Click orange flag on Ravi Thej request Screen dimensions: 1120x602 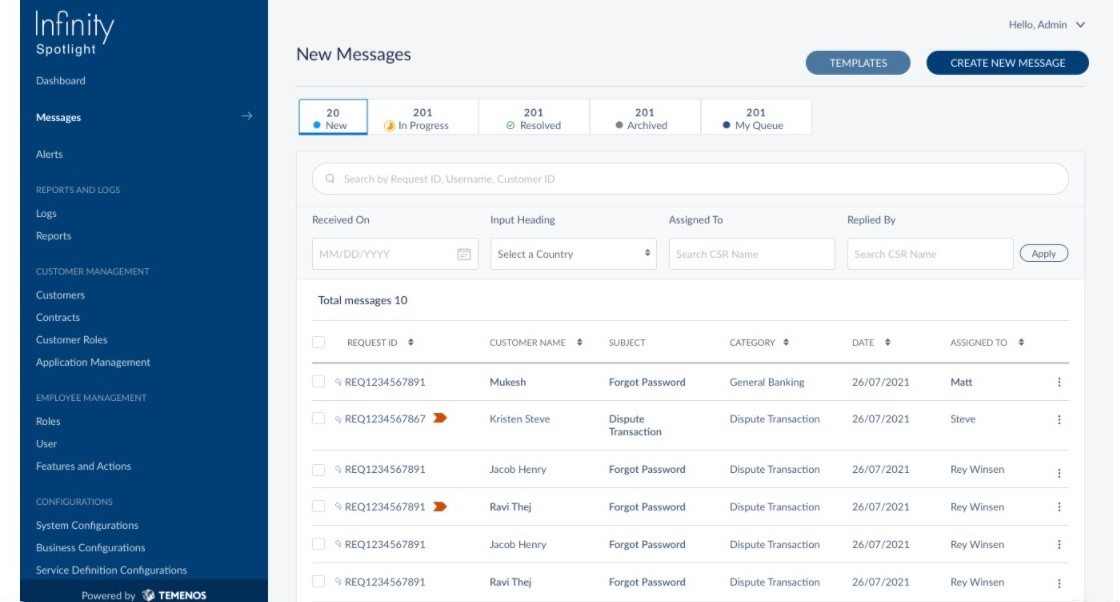439,507
